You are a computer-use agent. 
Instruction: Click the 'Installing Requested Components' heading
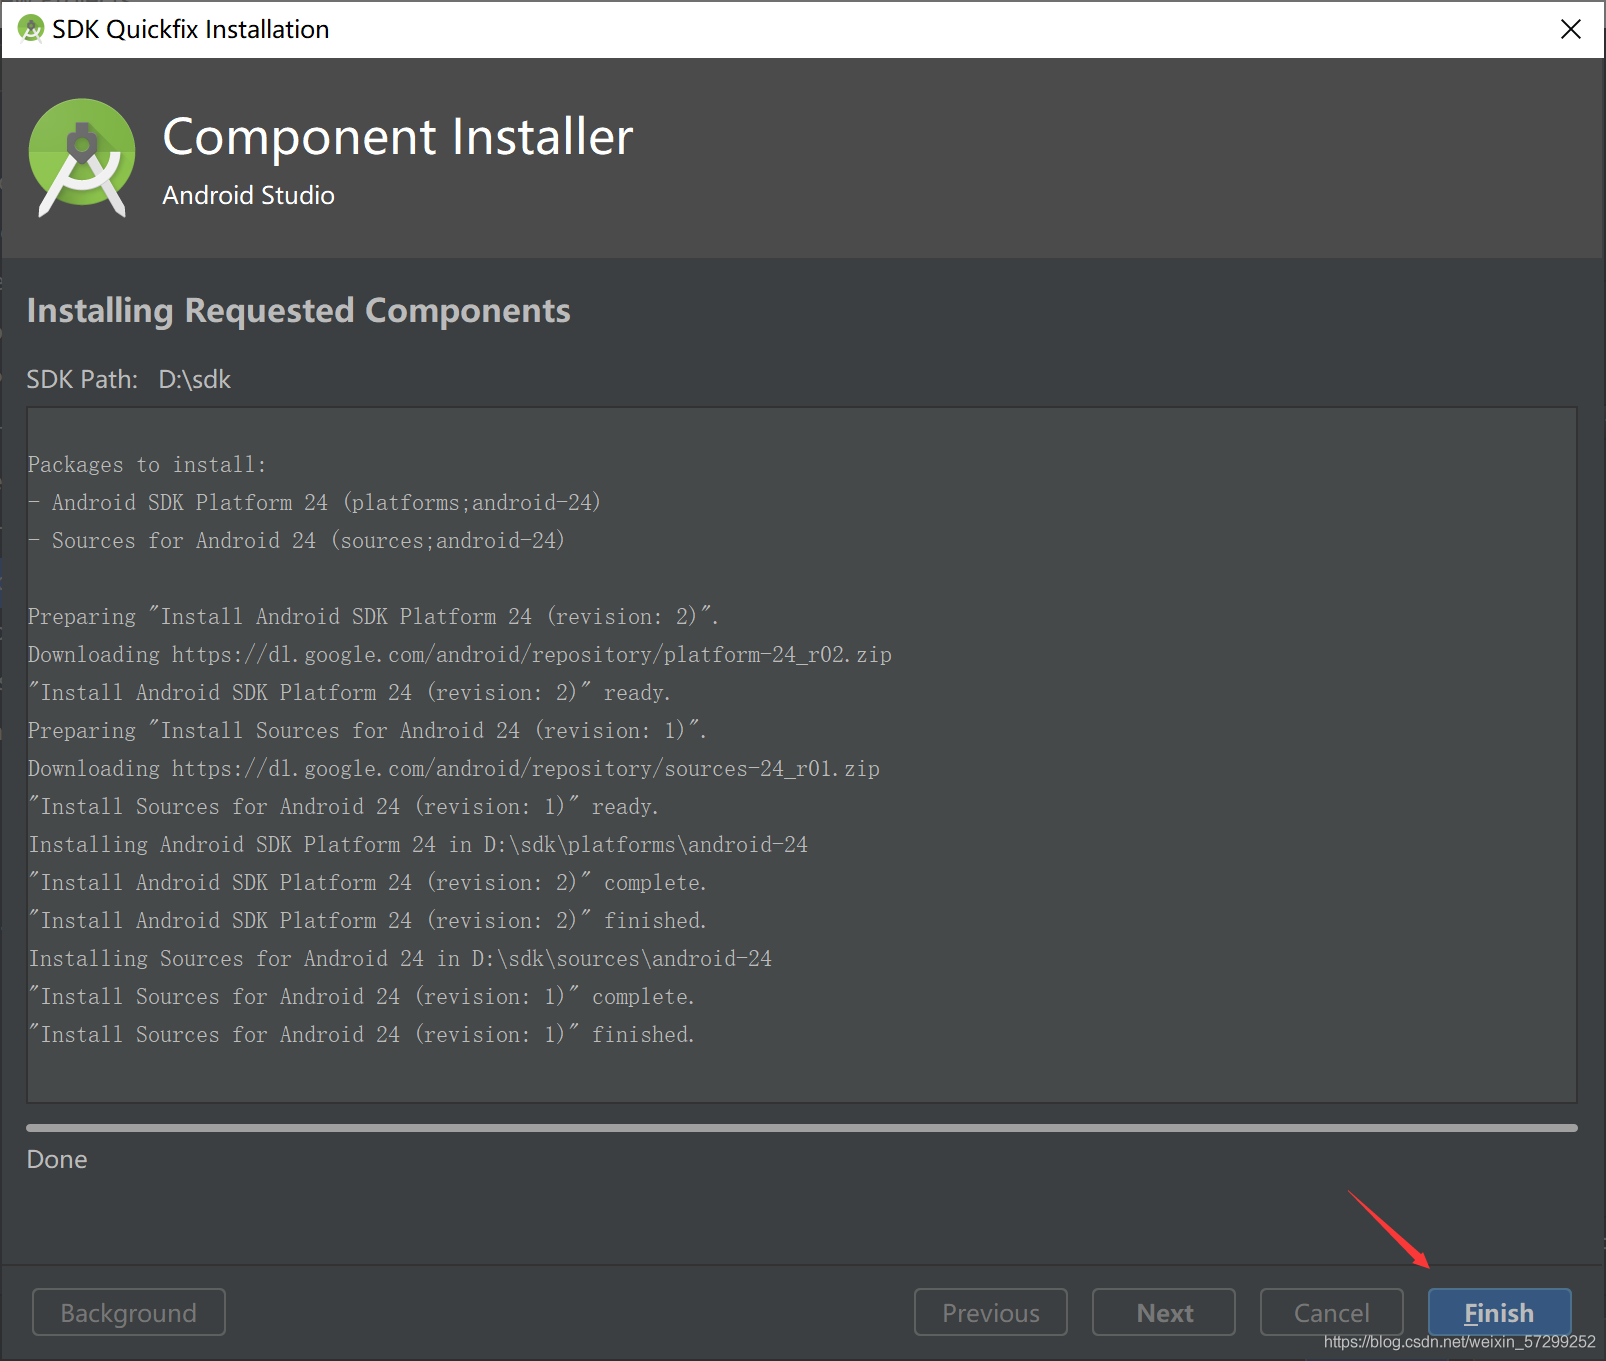(299, 311)
